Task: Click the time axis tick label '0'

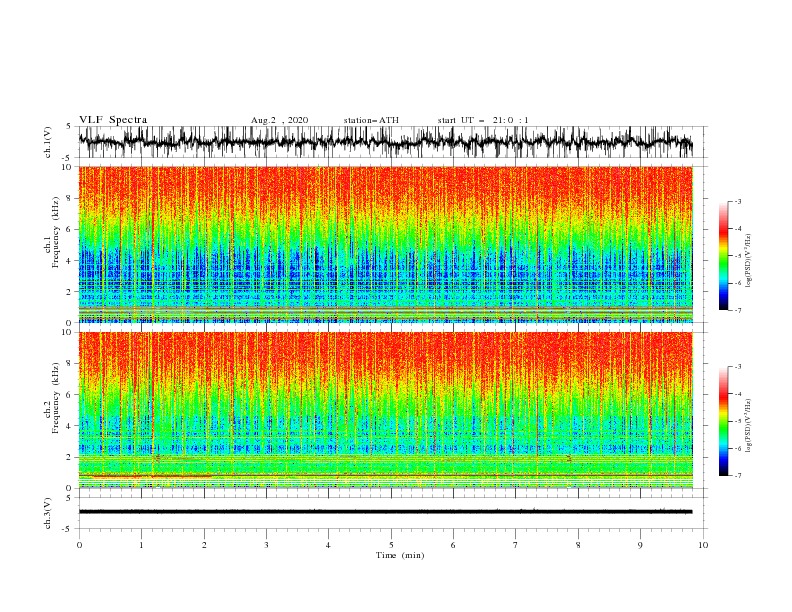Action: (79, 545)
